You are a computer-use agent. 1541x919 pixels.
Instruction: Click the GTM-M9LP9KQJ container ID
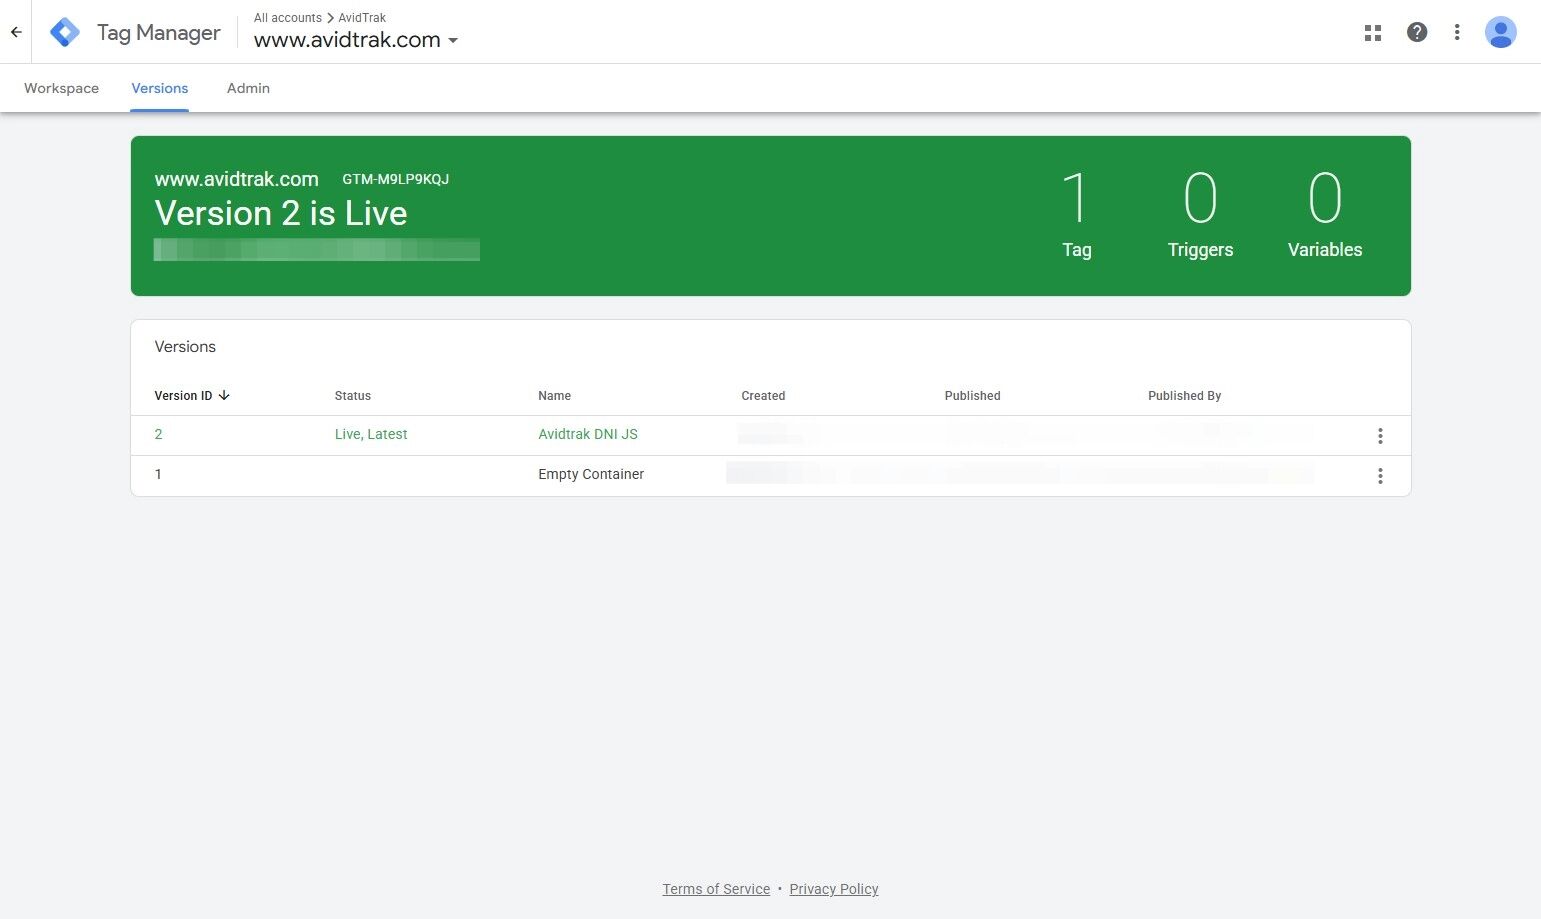(396, 179)
